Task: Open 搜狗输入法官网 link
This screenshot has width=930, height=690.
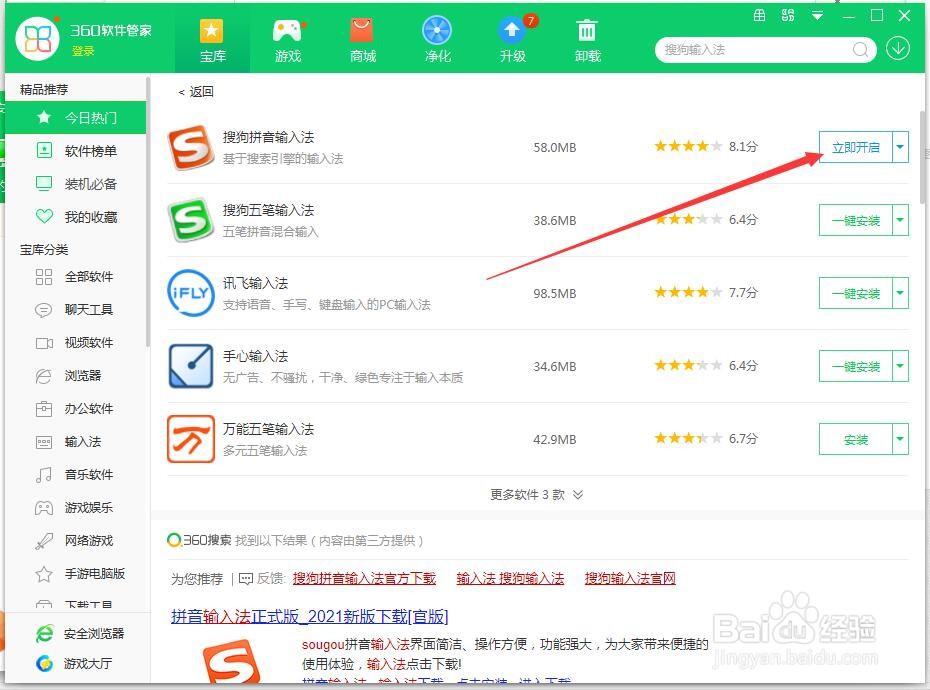Action: coord(630,578)
